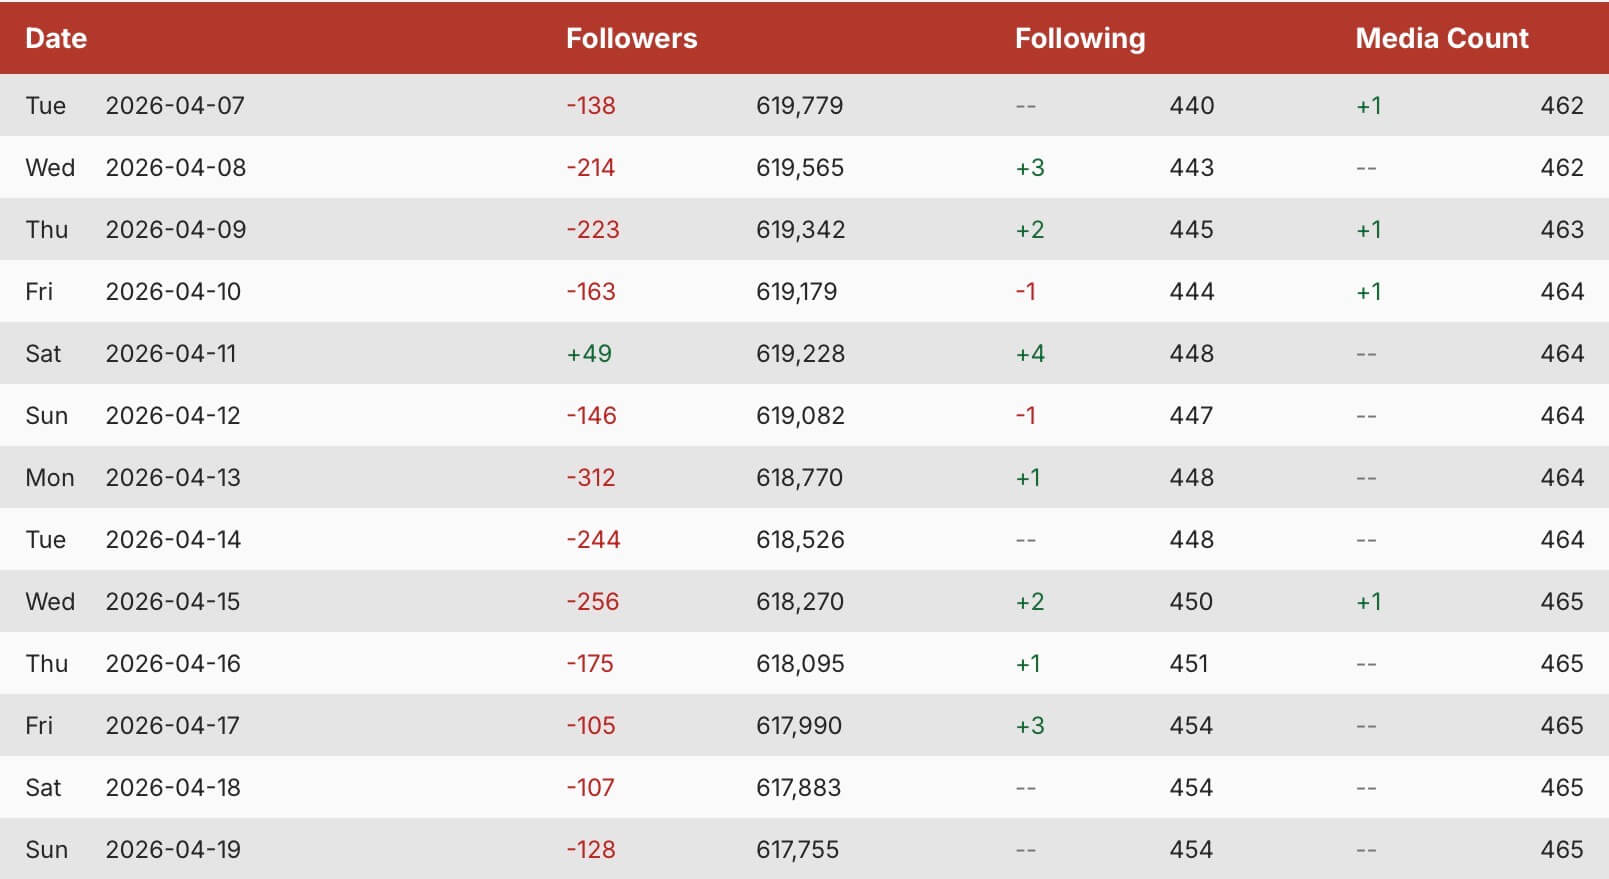Image resolution: width=1609 pixels, height=879 pixels.
Task: Click the Date column header
Action: pyautogui.click(x=56, y=38)
